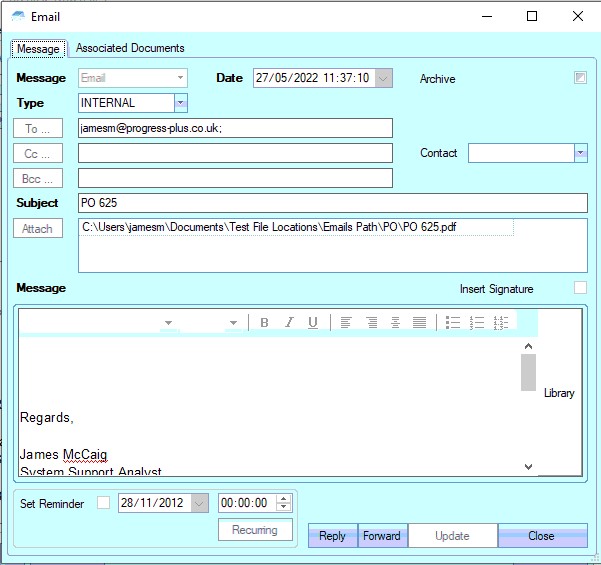This screenshot has height=565, width=601.
Task: Click the message body scrollbar thumb
Action: tap(528, 371)
